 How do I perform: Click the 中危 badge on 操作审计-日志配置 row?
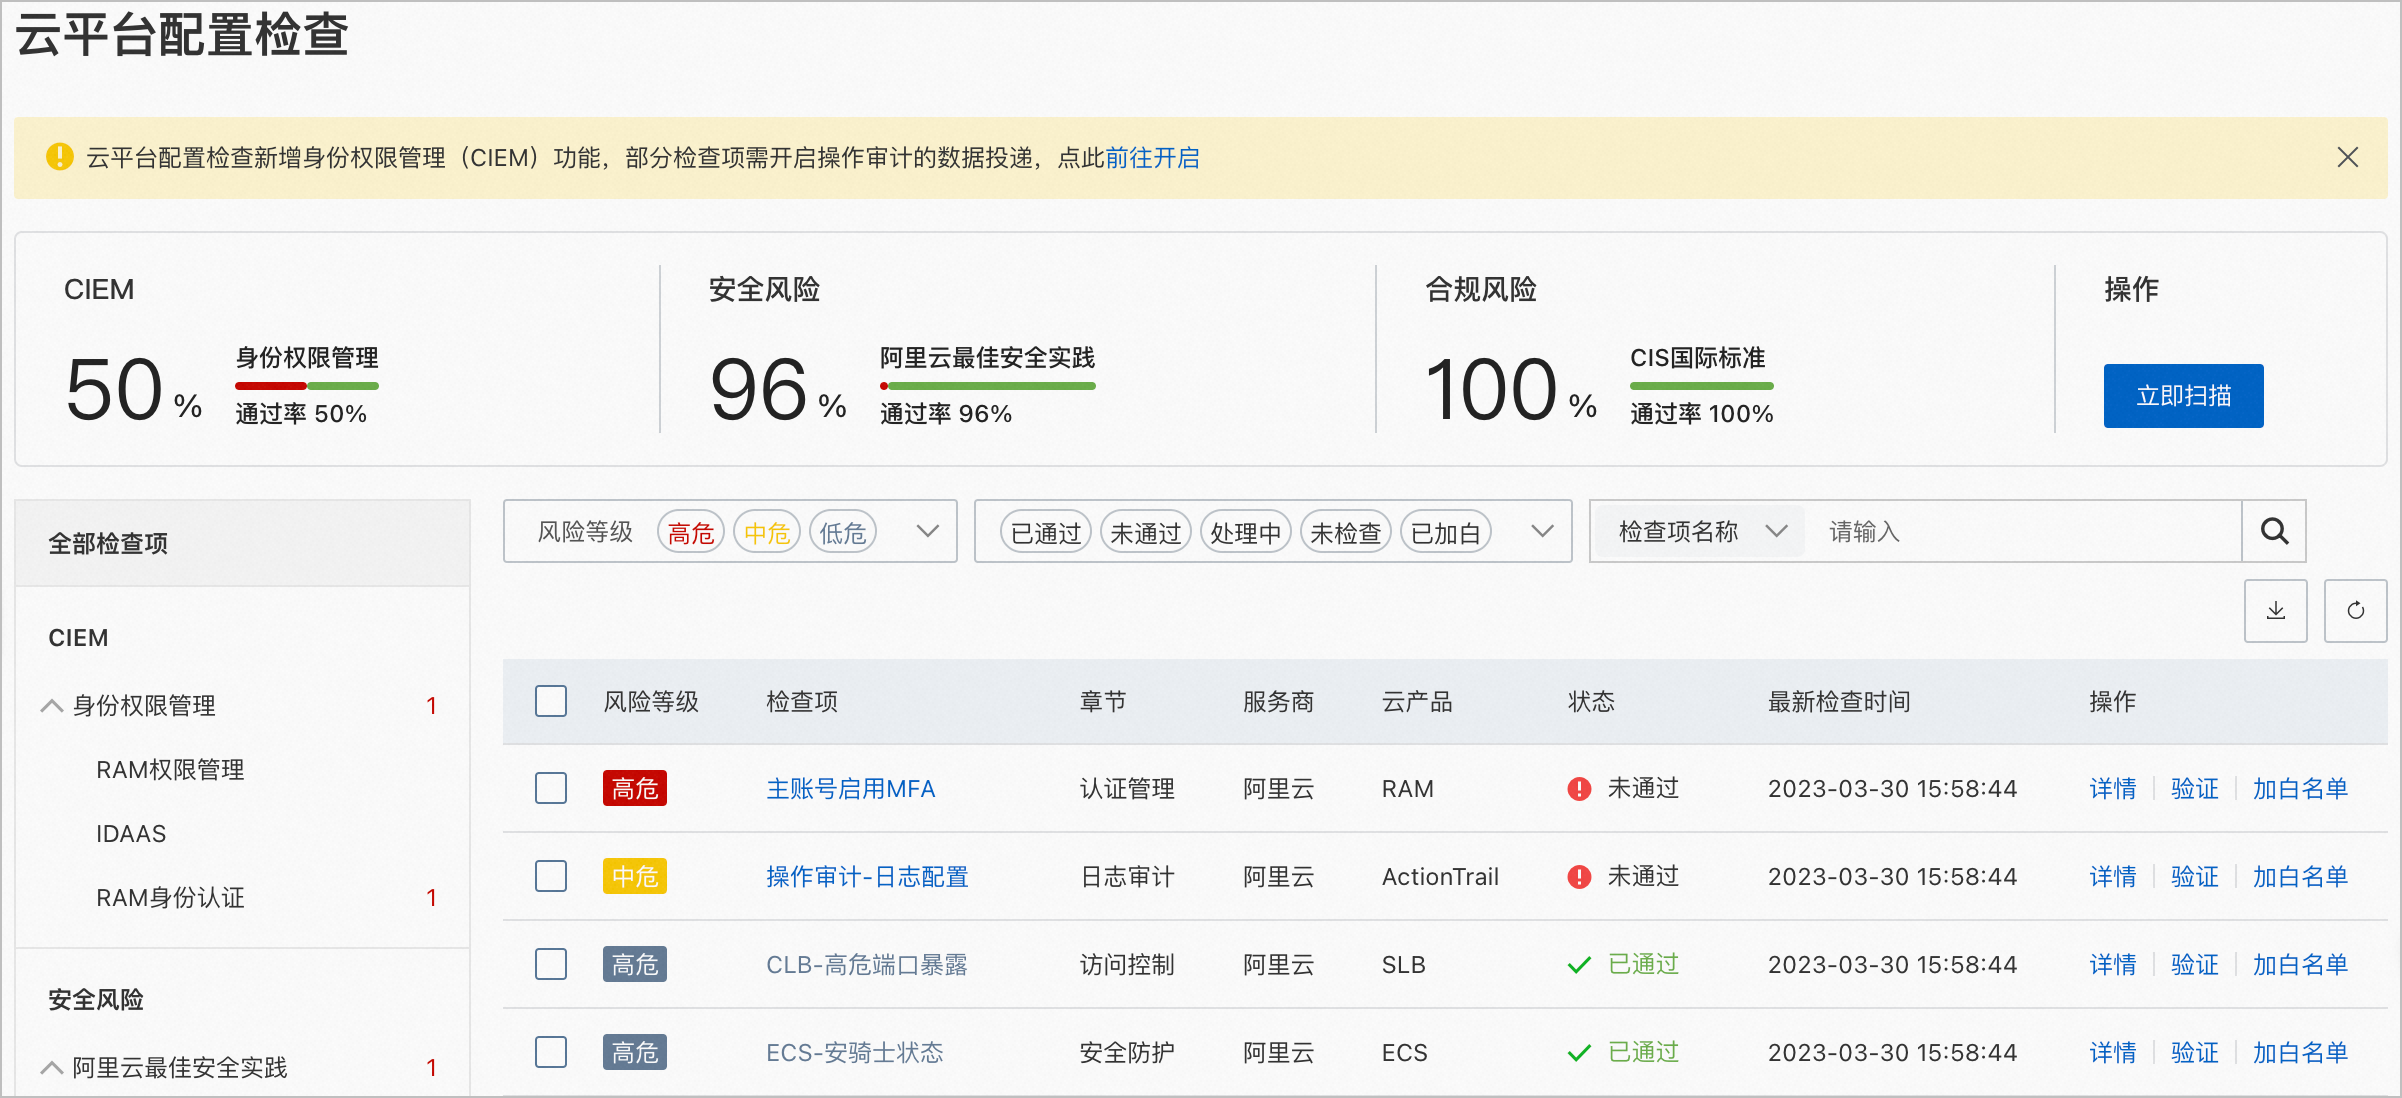[x=634, y=877]
